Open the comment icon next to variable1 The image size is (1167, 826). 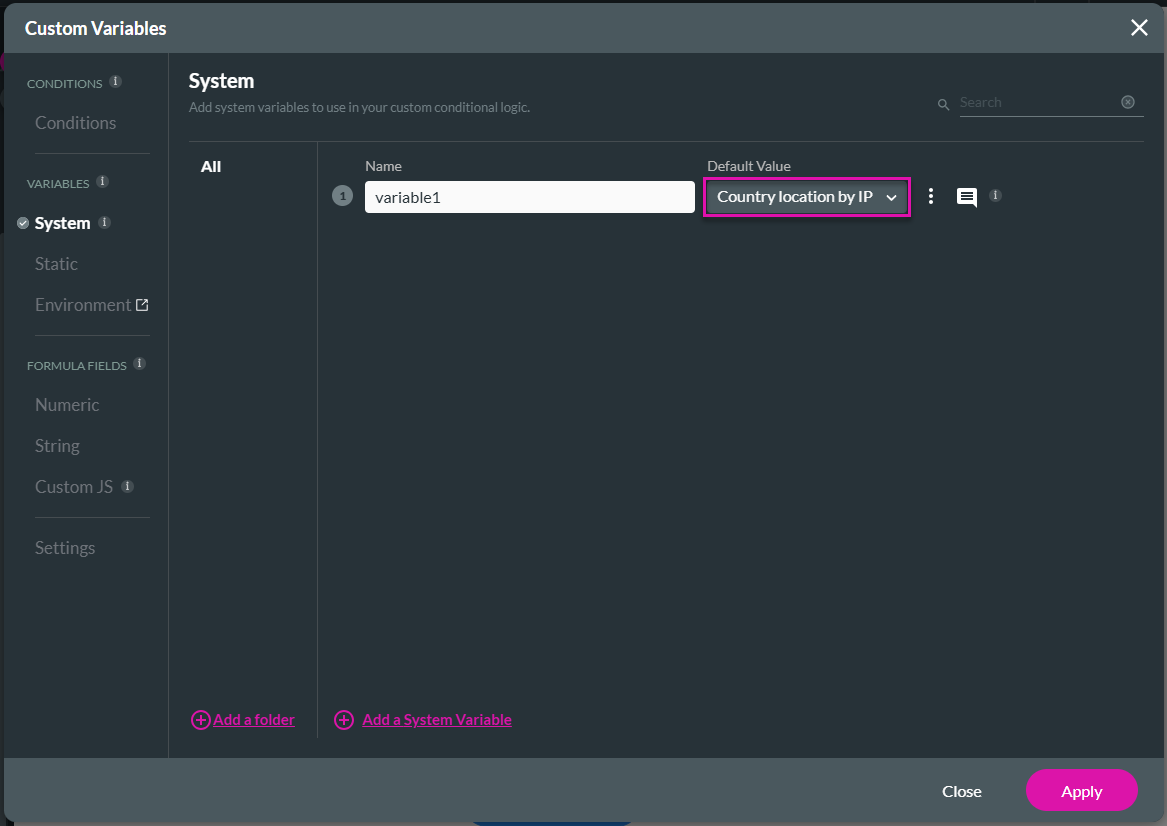coord(966,197)
